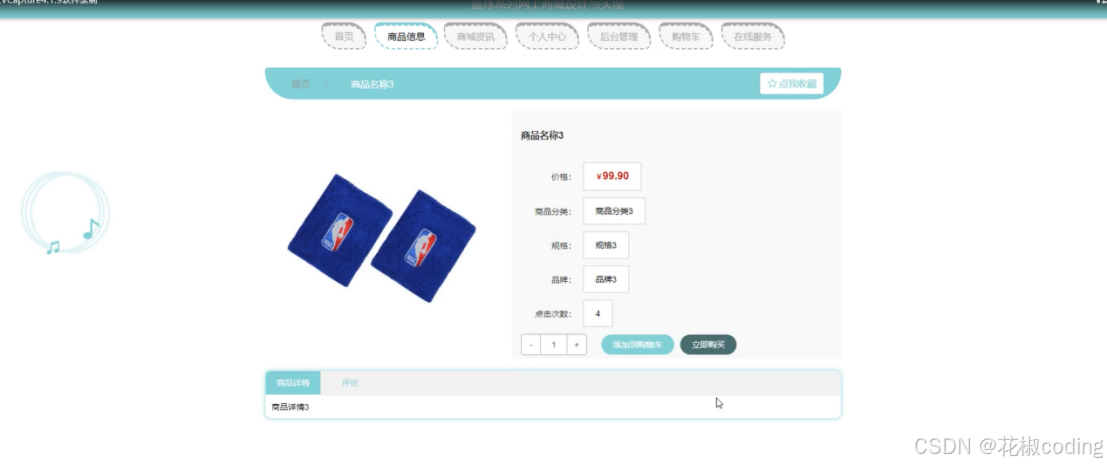Click the 点我收藏 favorite button
Image resolution: width=1107 pixels, height=466 pixels.
[791, 83]
